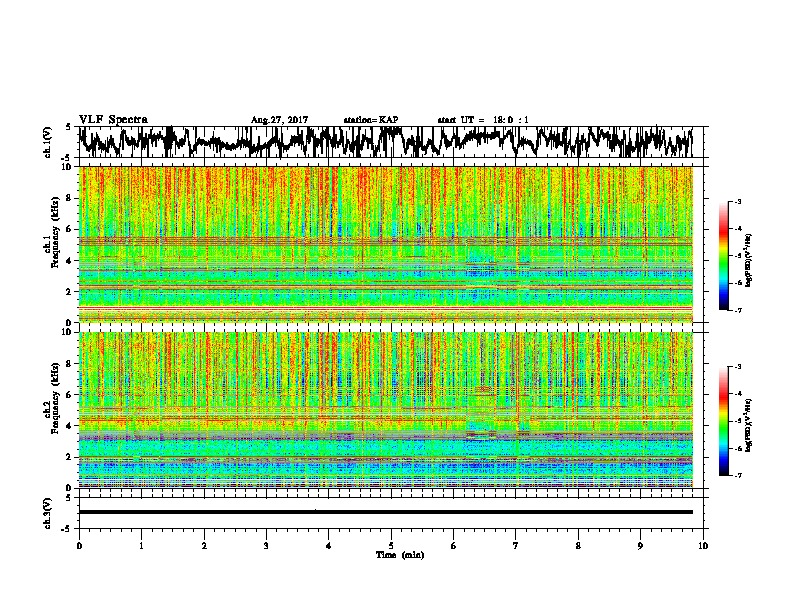Click the "-5" label on ch.1 colorbar

pyautogui.click(x=737, y=256)
